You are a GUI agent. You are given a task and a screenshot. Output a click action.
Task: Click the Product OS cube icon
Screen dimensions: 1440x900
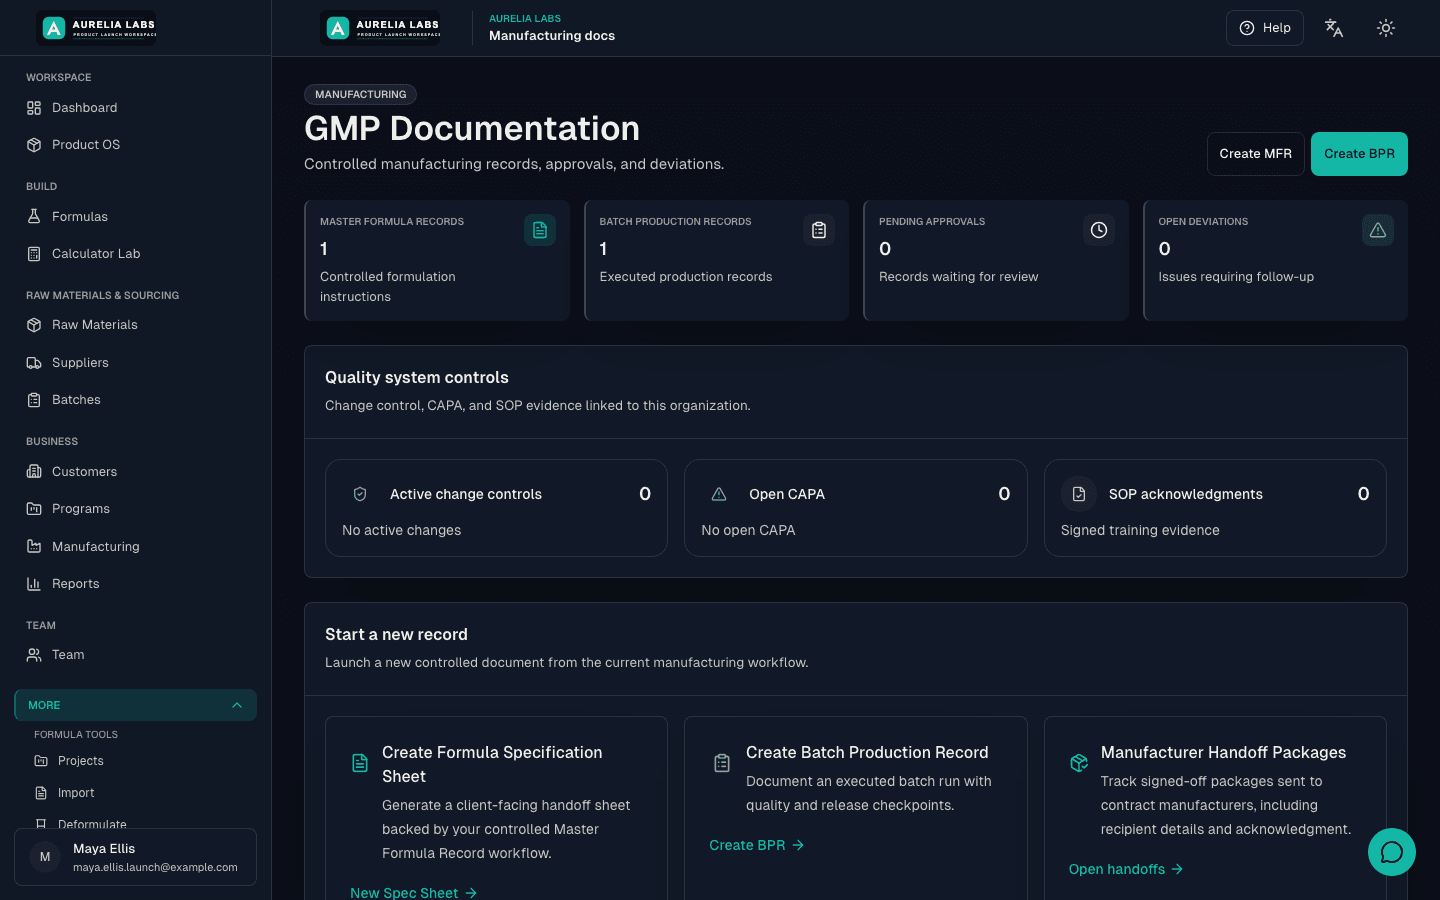tap(34, 145)
